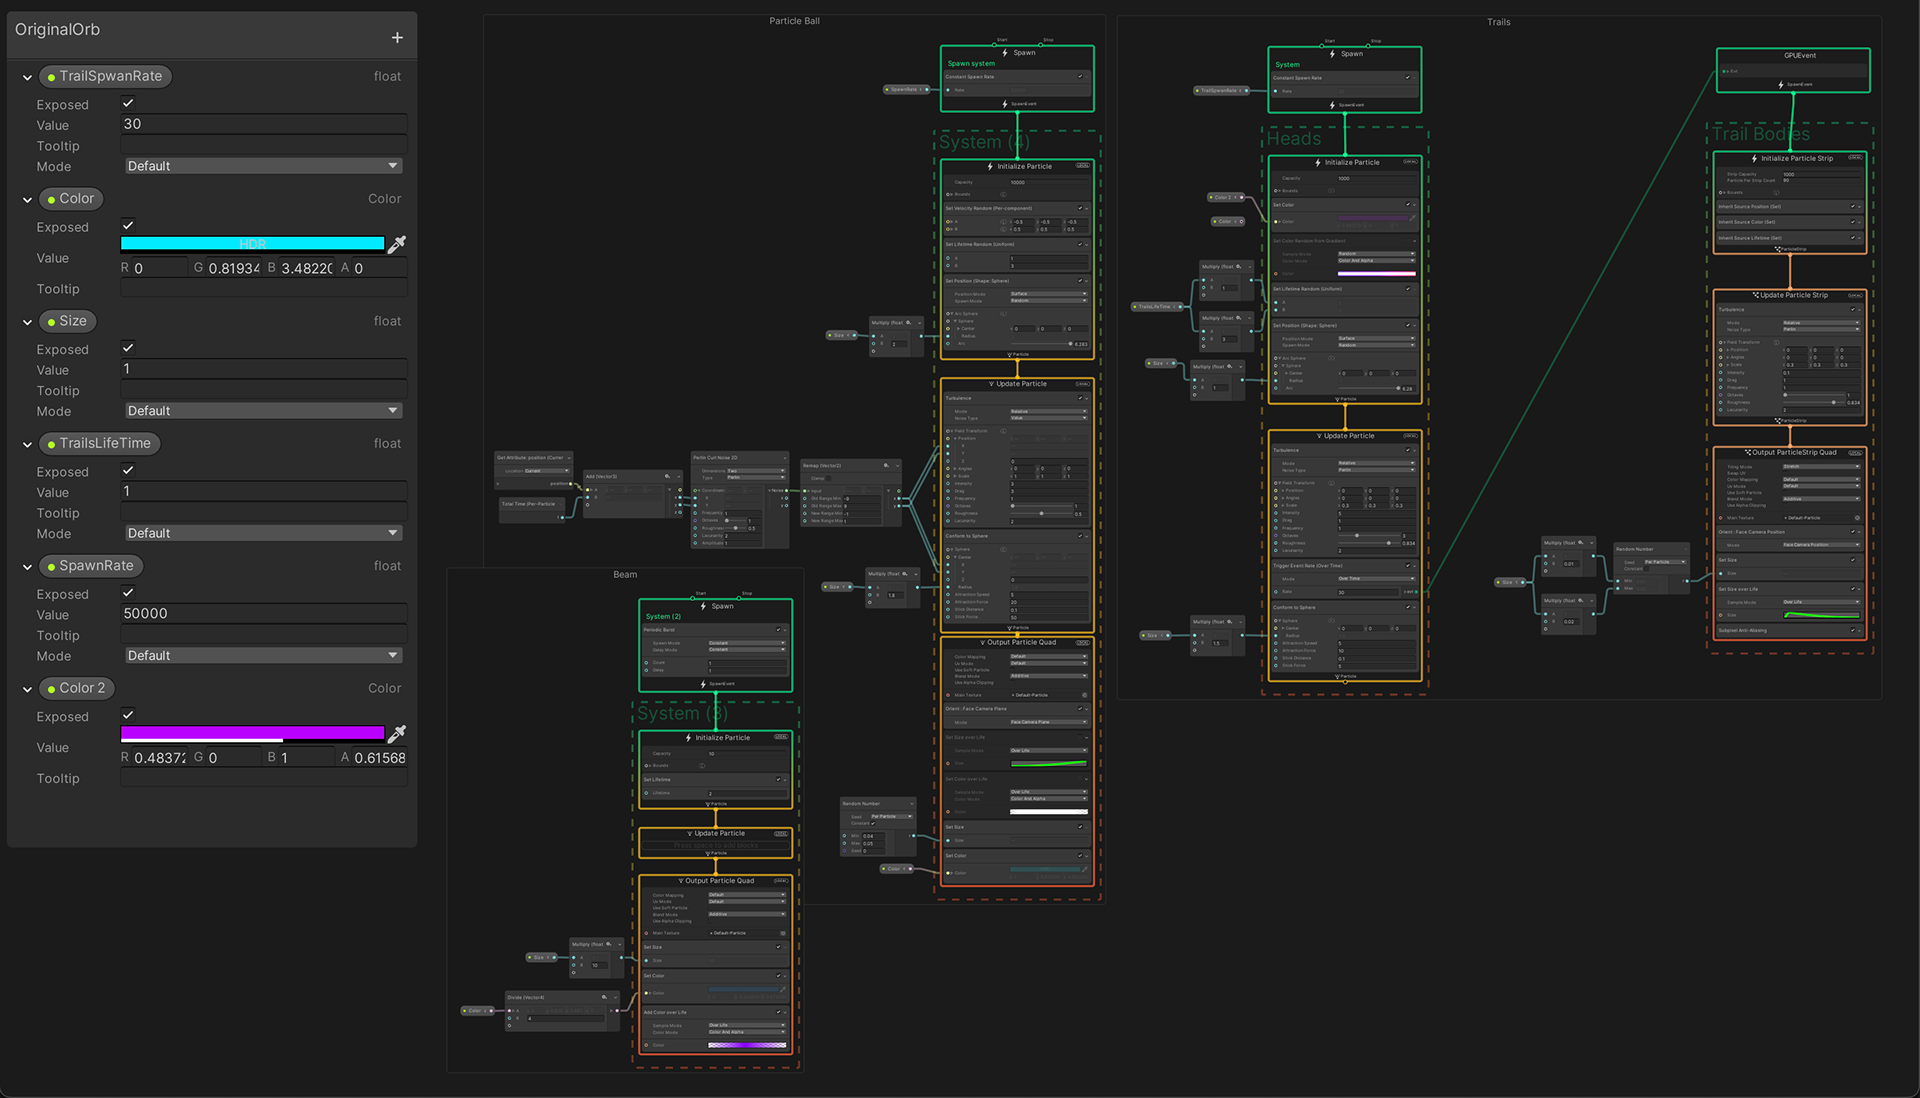Toggle Exposed checkbox under SpawnRate

click(x=128, y=593)
